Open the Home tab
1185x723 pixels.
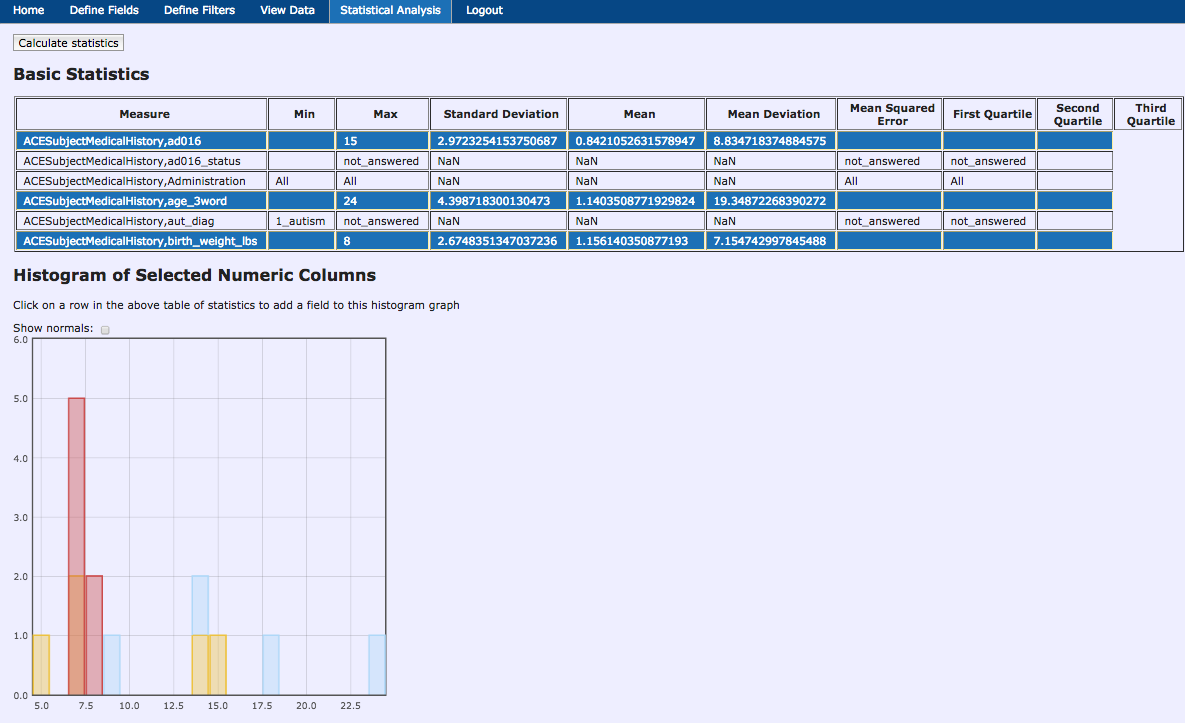tap(28, 11)
